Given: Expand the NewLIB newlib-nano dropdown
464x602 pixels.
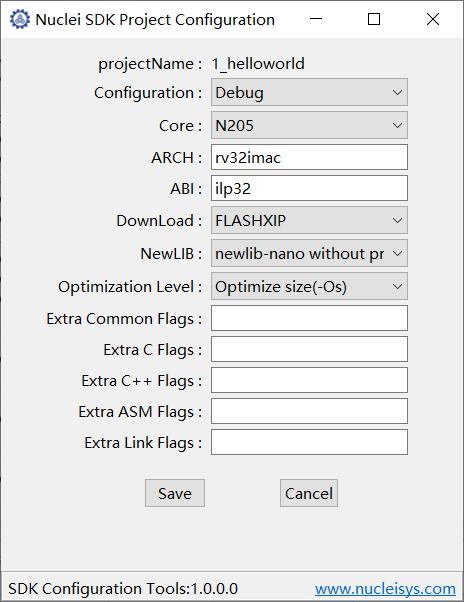Looking at the screenshot, I should coord(309,253).
